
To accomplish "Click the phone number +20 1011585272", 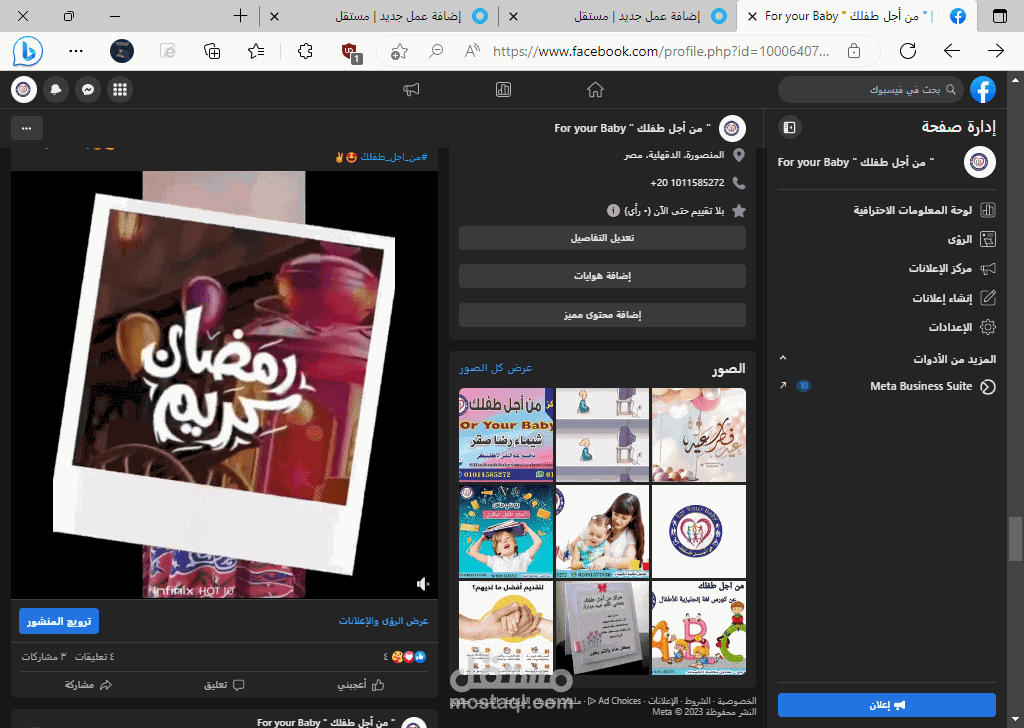I will pyautogui.click(x=687, y=183).
